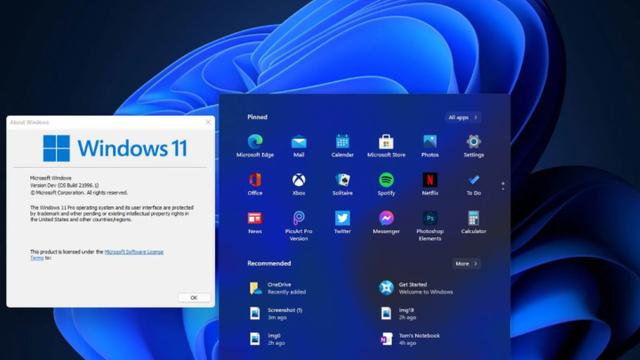Click the Pinned section heading
640x360 pixels.
pyautogui.click(x=258, y=117)
